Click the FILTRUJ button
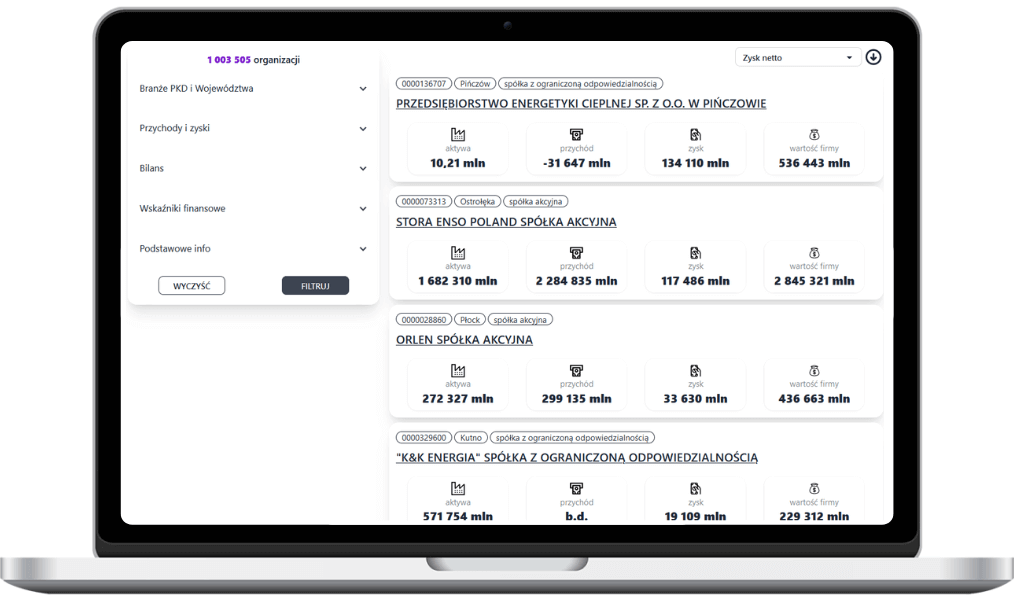This screenshot has height=600, width=1014. 315,286
